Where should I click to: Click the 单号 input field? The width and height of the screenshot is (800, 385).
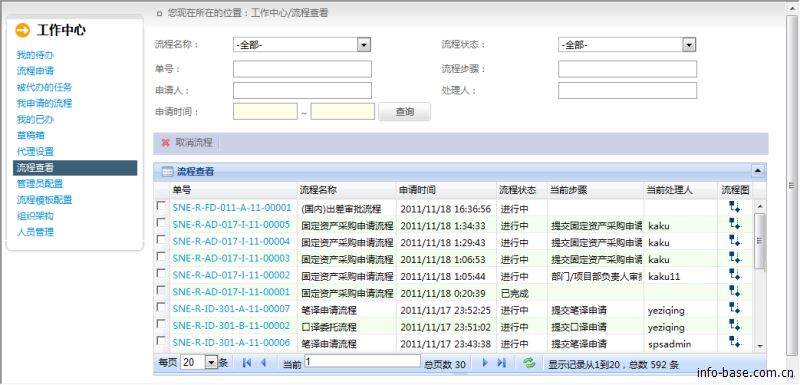(303, 69)
